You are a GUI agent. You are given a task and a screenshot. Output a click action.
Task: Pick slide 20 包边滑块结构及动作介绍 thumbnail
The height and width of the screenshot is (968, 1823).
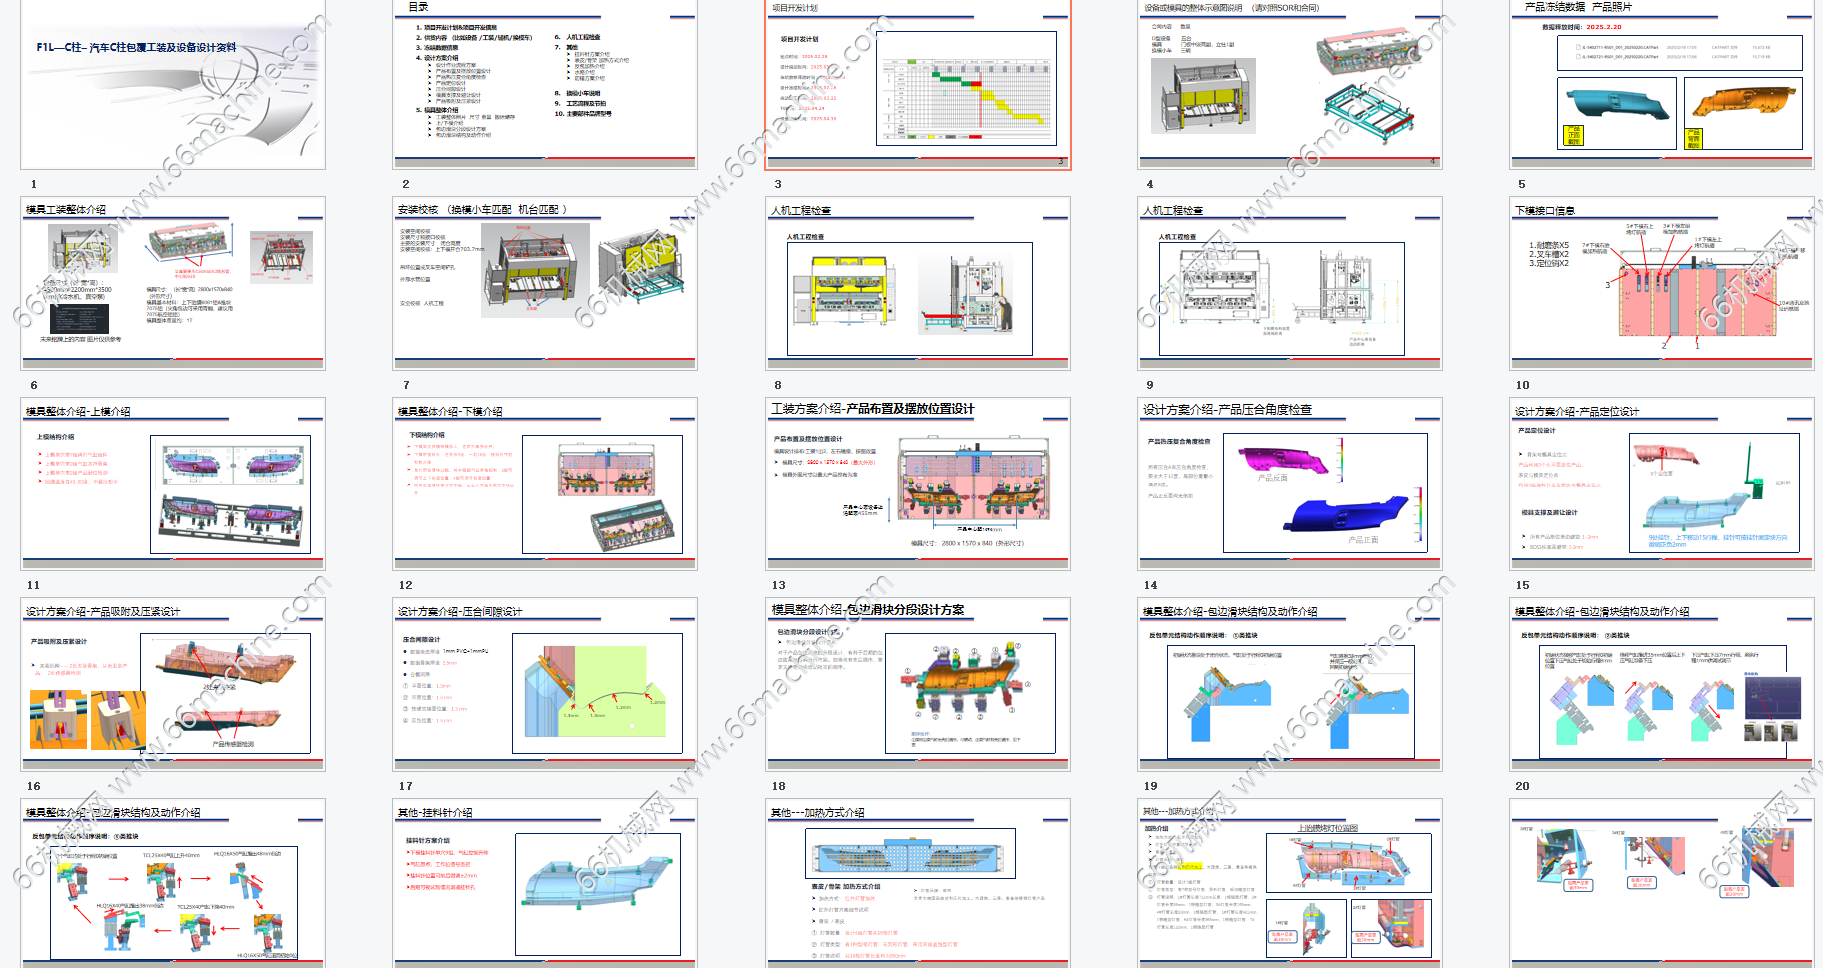click(x=1662, y=685)
